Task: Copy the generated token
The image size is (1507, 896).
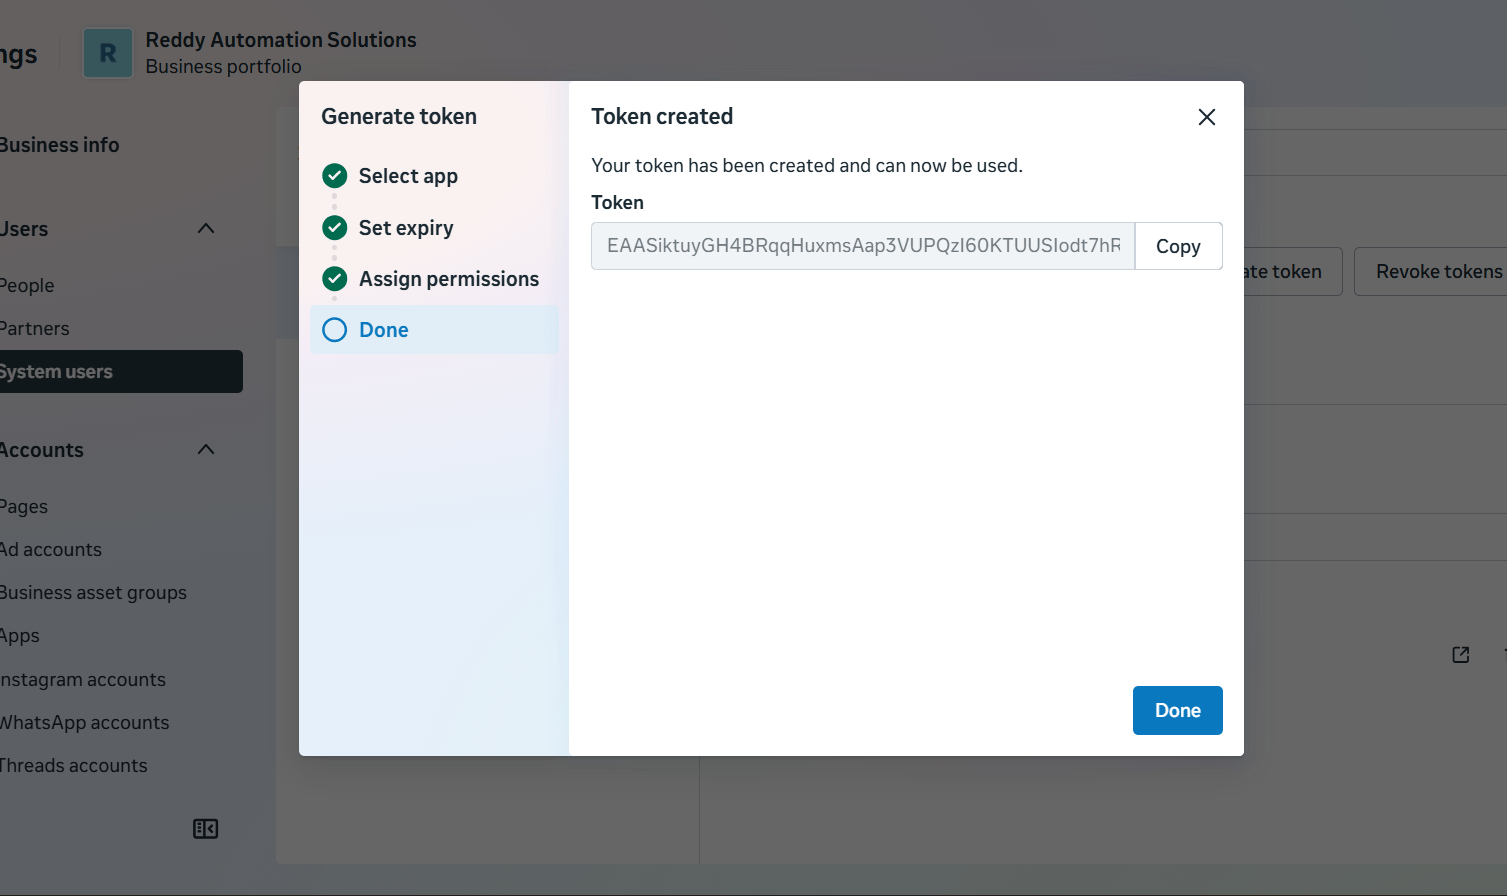Action: (1178, 246)
